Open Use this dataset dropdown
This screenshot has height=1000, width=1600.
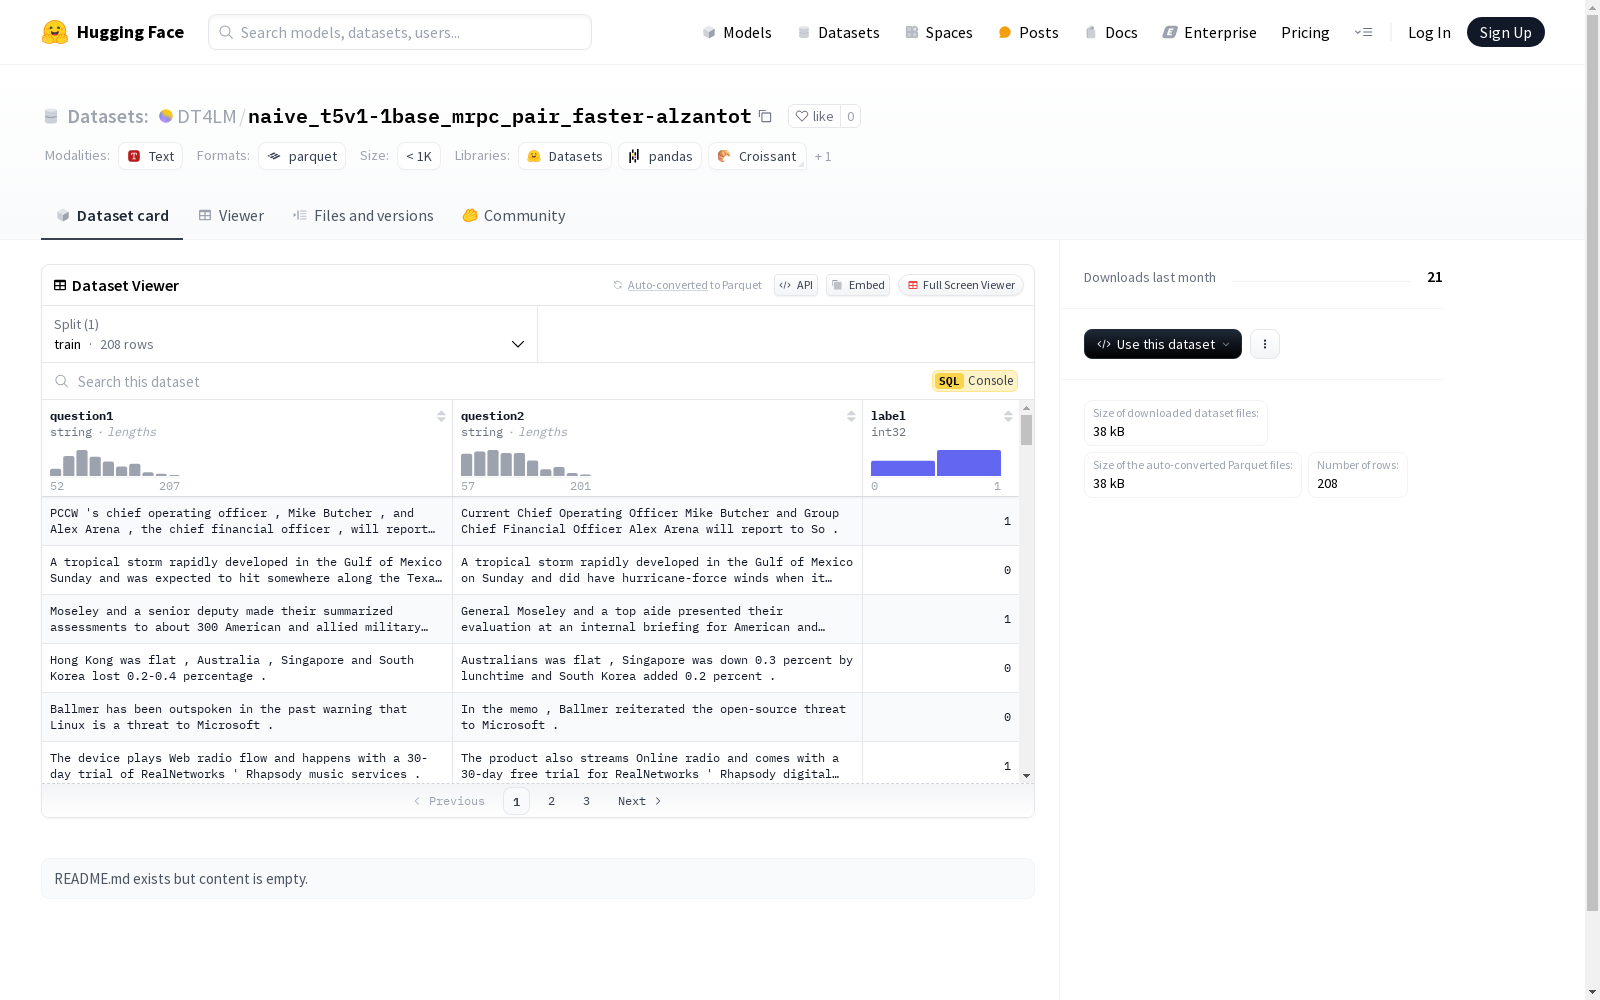pos(1162,344)
